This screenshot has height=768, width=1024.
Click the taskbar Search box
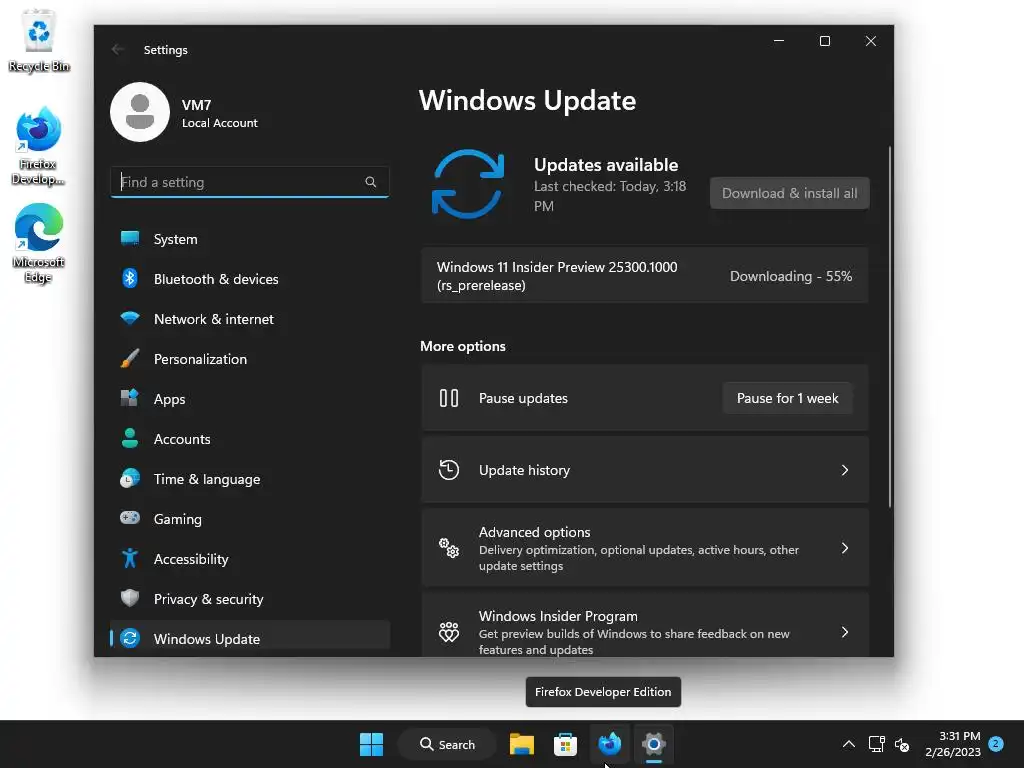pyautogui.click(x=447, y=744)
